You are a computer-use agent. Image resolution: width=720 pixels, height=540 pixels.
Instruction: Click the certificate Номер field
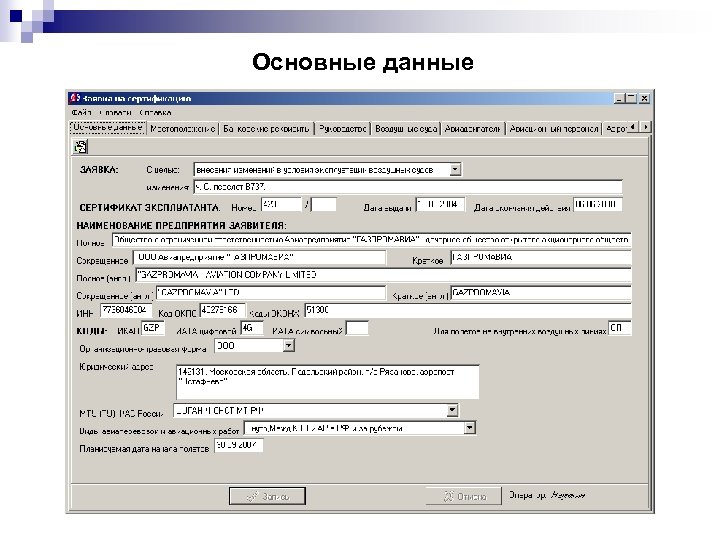pyautogui.click(x=281, y=204)
